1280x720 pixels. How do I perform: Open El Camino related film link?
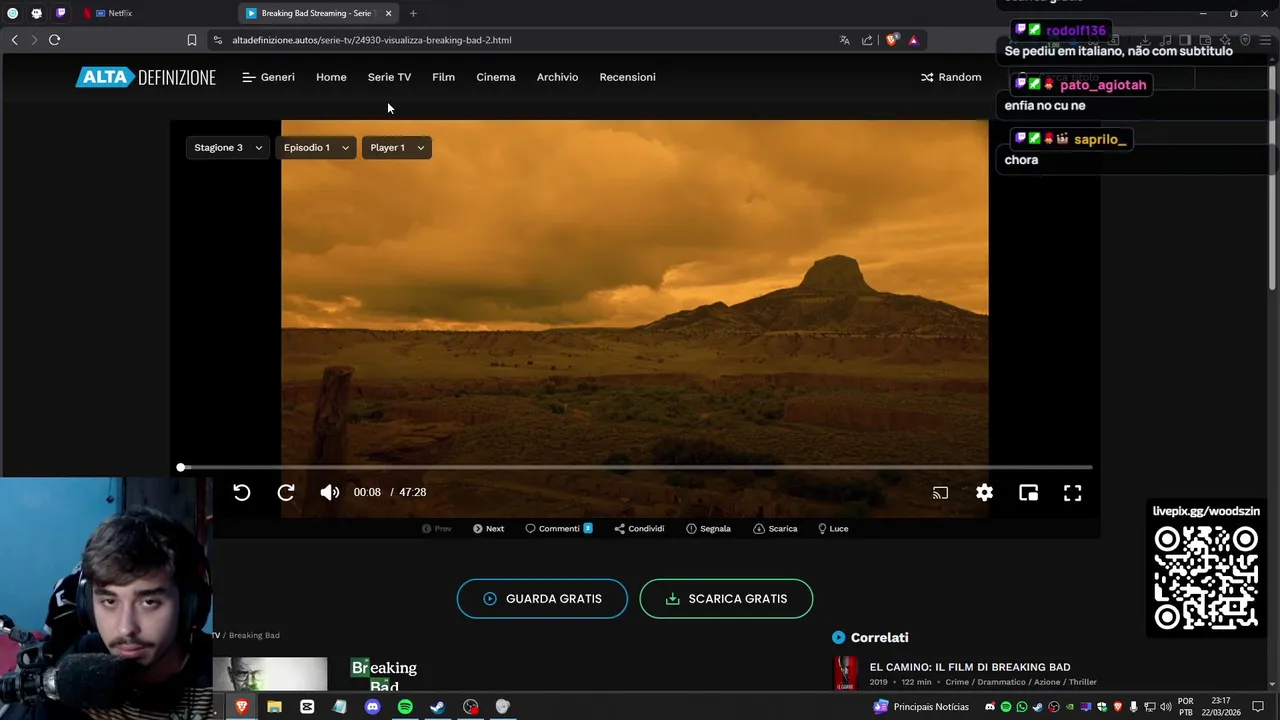(x=970, y=667)
